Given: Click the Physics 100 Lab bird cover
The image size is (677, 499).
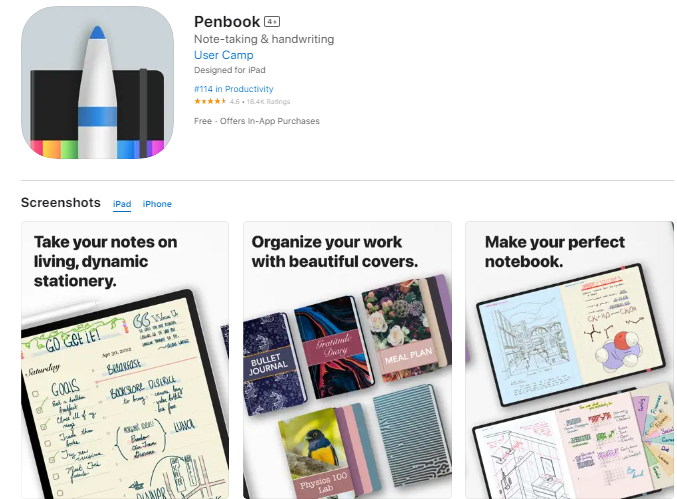Looking at the screenshot, I should click(325, 452).
